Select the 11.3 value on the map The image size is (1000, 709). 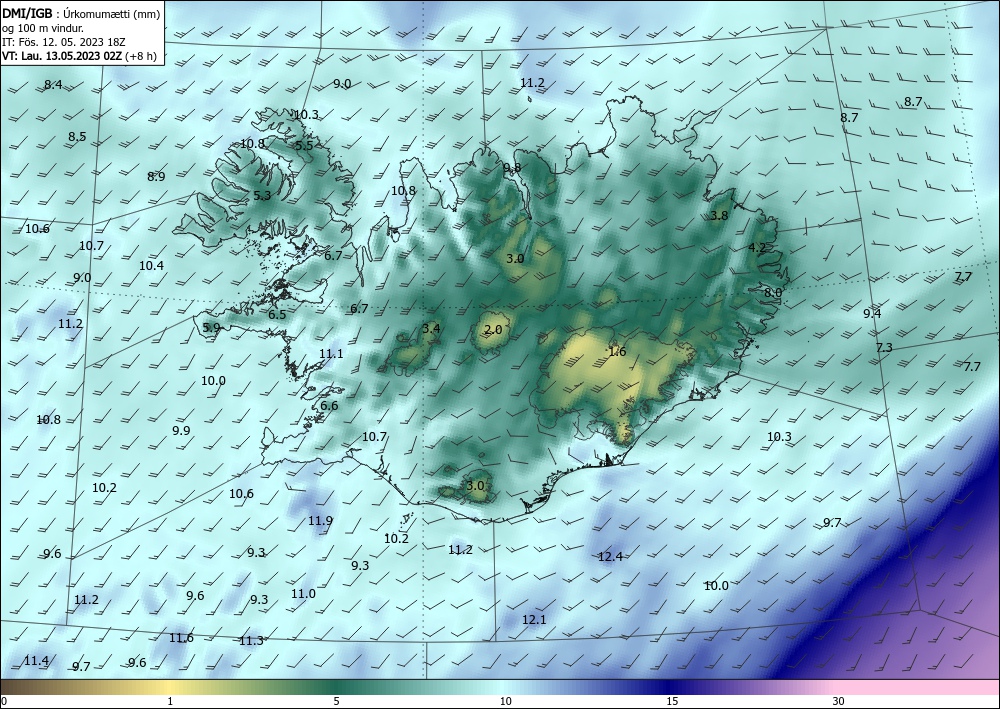[251, 641]
